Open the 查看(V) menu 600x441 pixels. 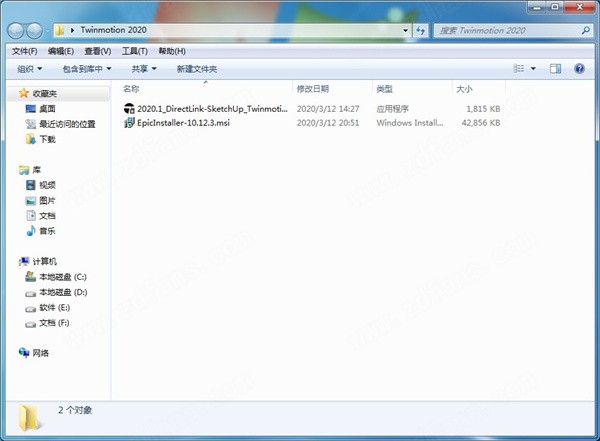pos(98,51)
